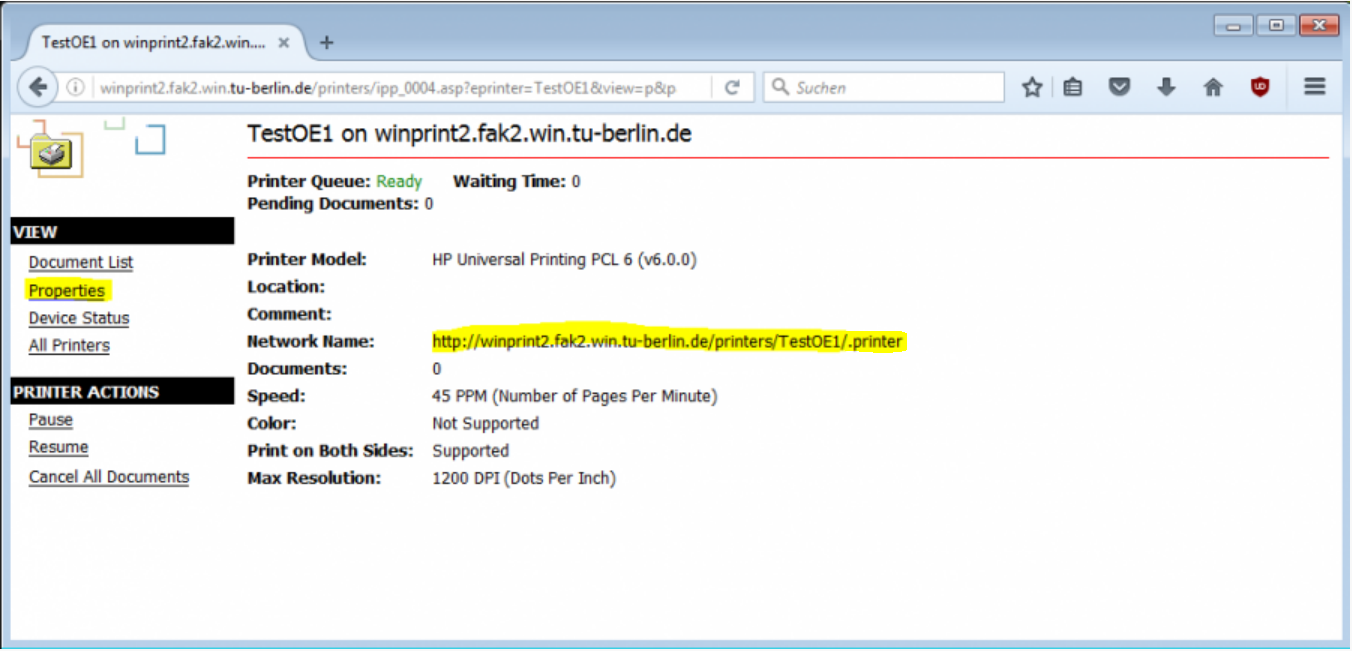Open the Document List link
1352x651 pixels.
pyautogui.click(x=81, y=263)
